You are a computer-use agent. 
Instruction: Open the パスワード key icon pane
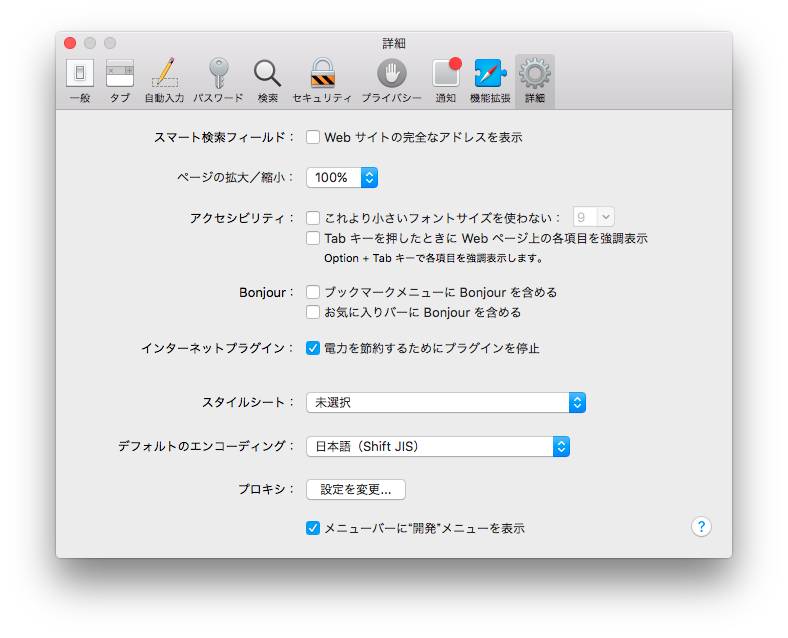click(218, 81)
